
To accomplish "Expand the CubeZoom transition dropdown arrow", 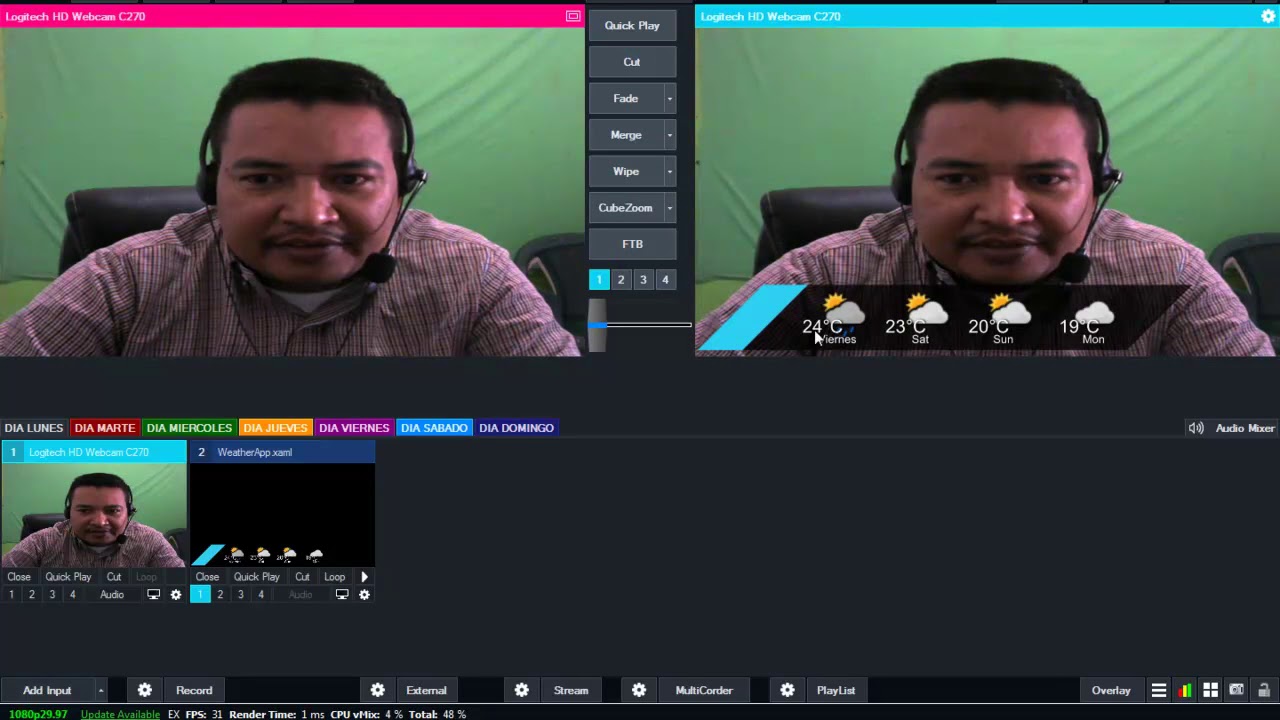I will (670, 208).
